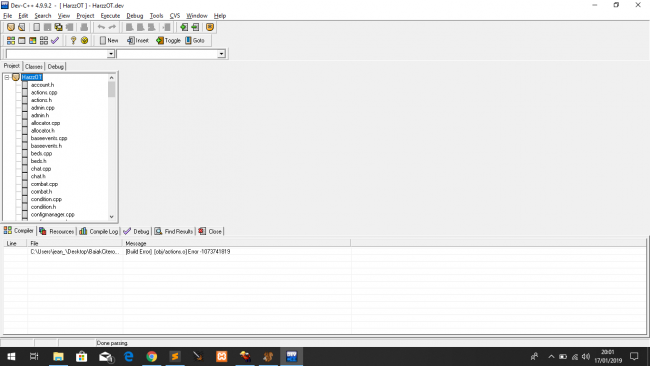Open the second function combo box dropdown

click(x=221, y=54)
